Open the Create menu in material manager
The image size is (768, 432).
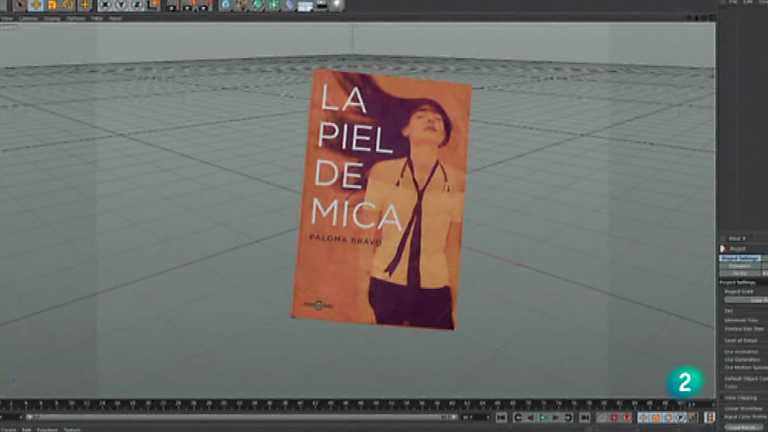pos(8,429)
